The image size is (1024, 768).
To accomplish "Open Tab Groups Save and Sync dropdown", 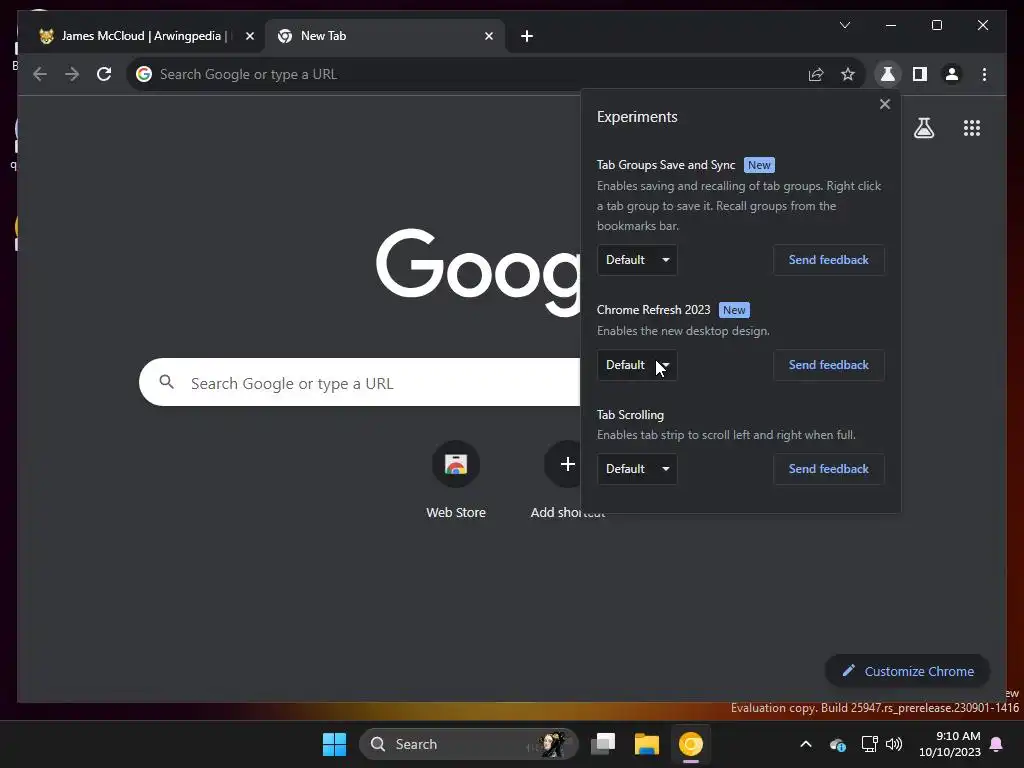I will [637, 260].
